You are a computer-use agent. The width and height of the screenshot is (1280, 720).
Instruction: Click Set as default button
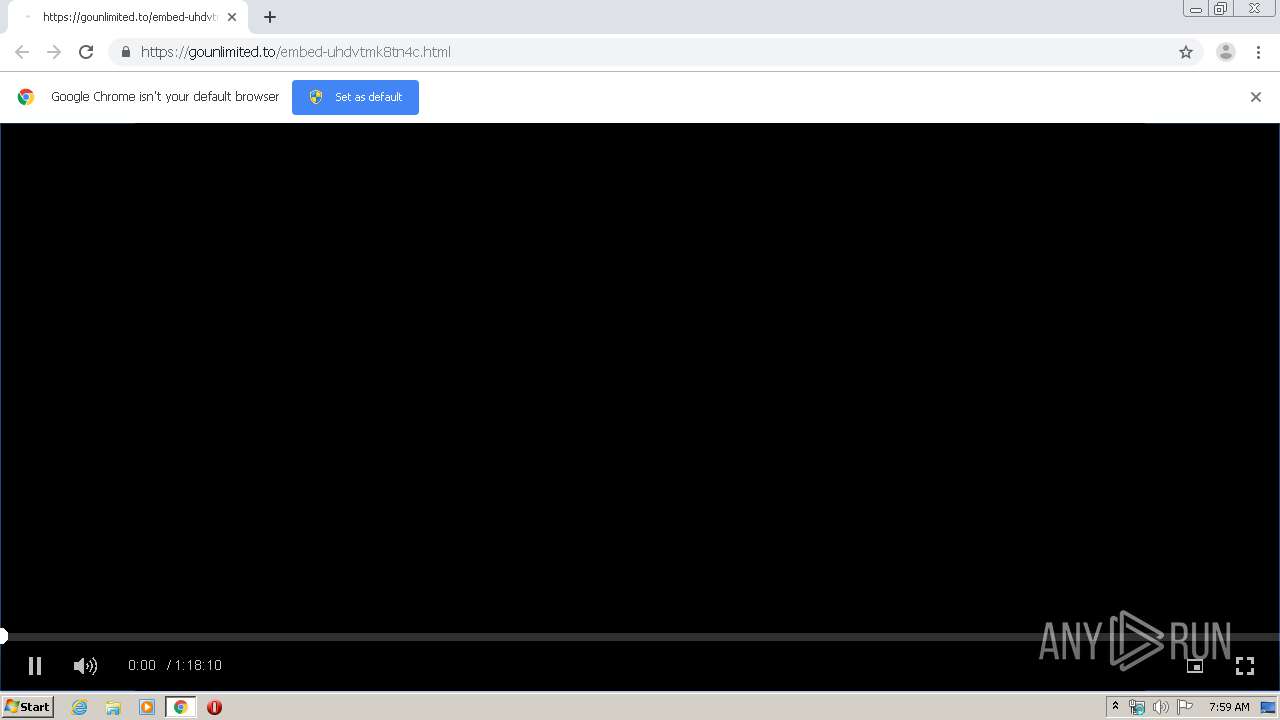pos(355,97)
